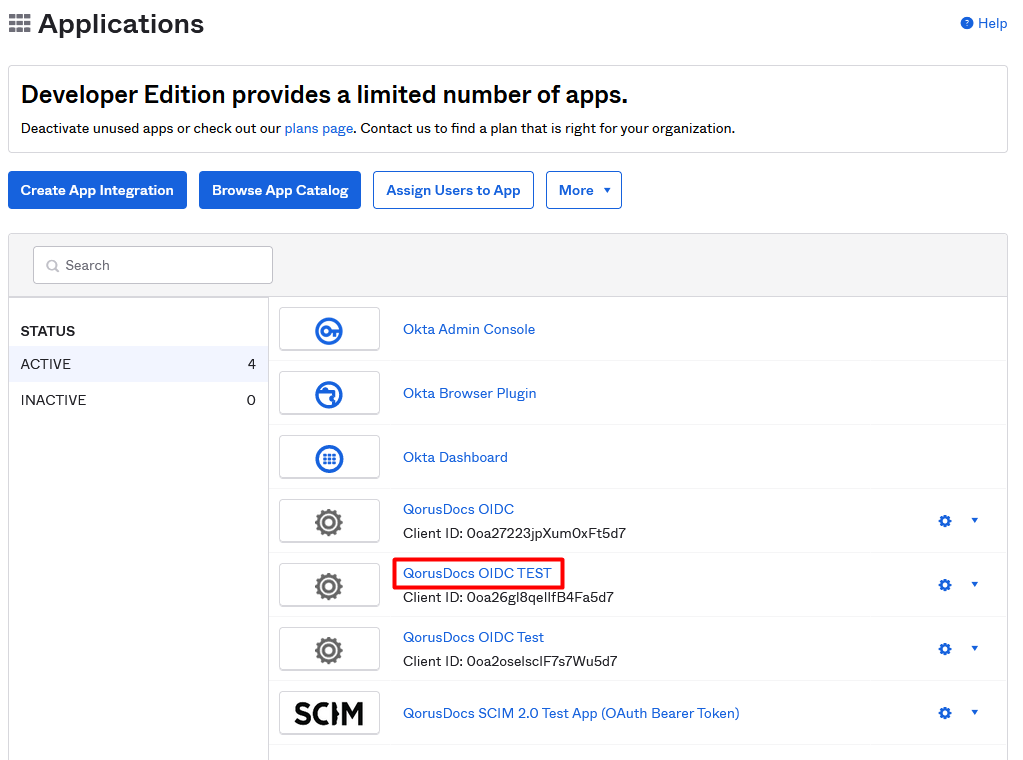This screenshot has width=1023, height=760.
Task: Follow the plans page link
Action: [x=318, y=129]
